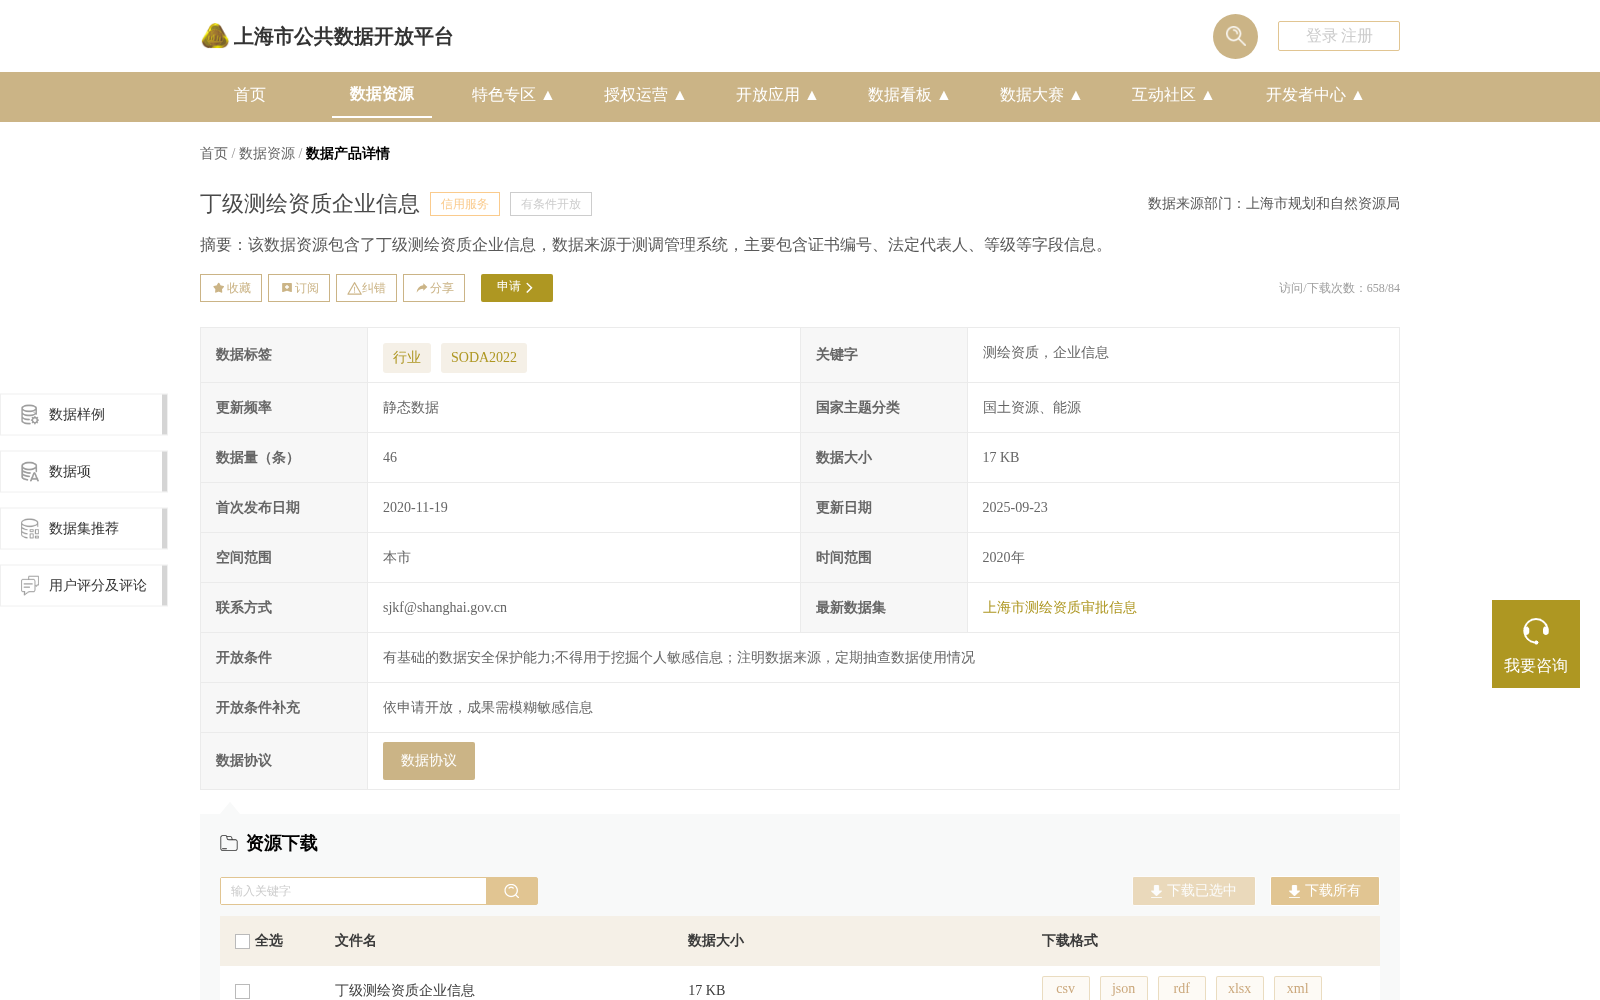
Task: Click the 2020-11-19 publish date
Action: pos(415,508)
